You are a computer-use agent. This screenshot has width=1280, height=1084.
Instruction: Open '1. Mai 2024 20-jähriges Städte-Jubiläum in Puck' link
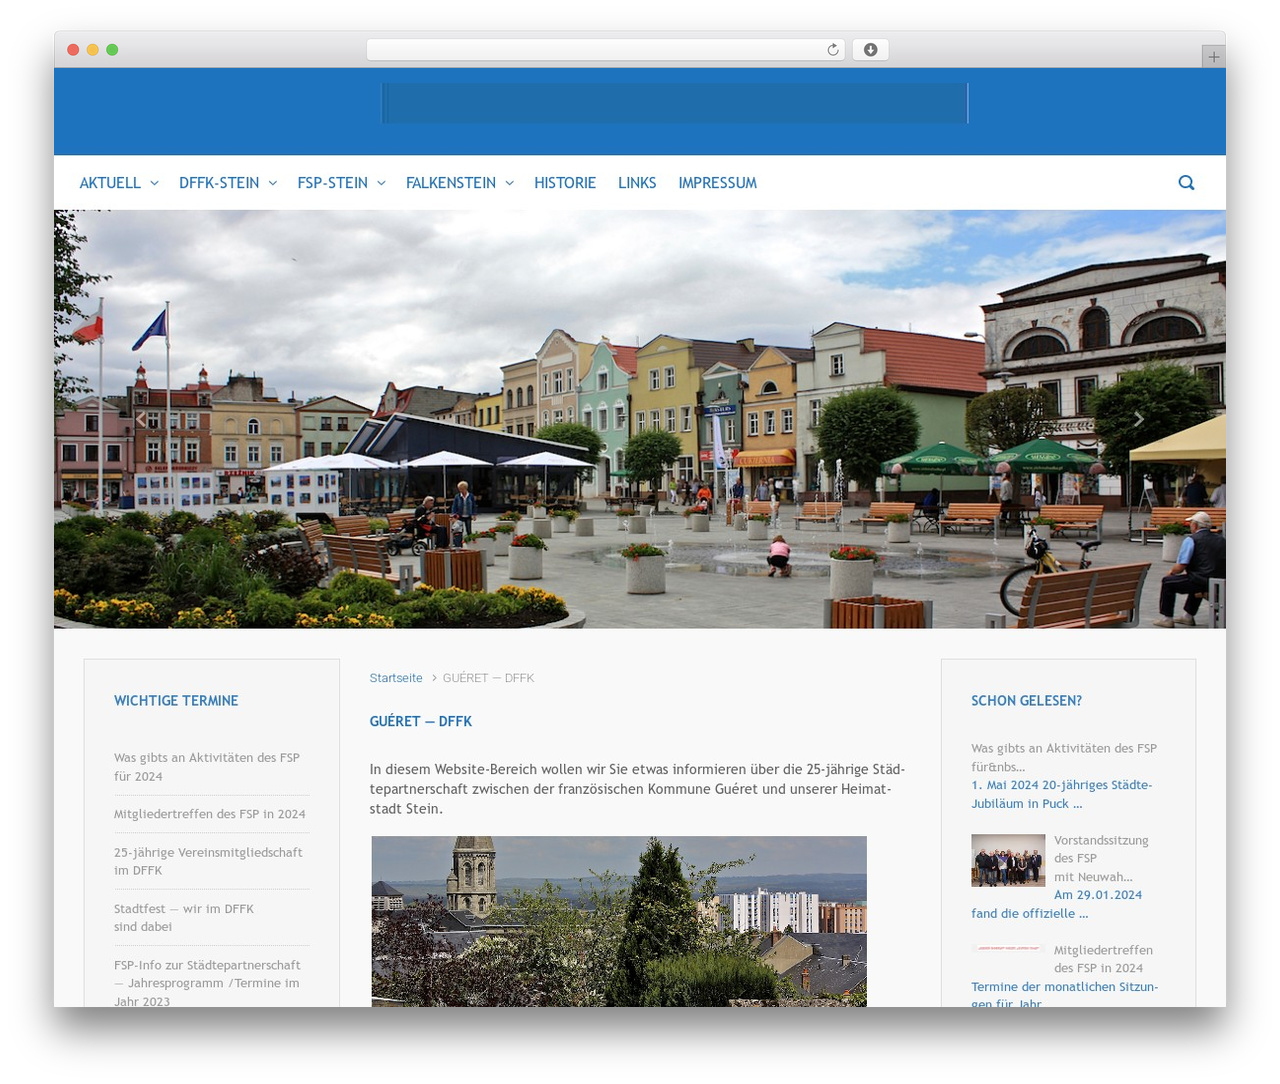(x=1062, y=794)
